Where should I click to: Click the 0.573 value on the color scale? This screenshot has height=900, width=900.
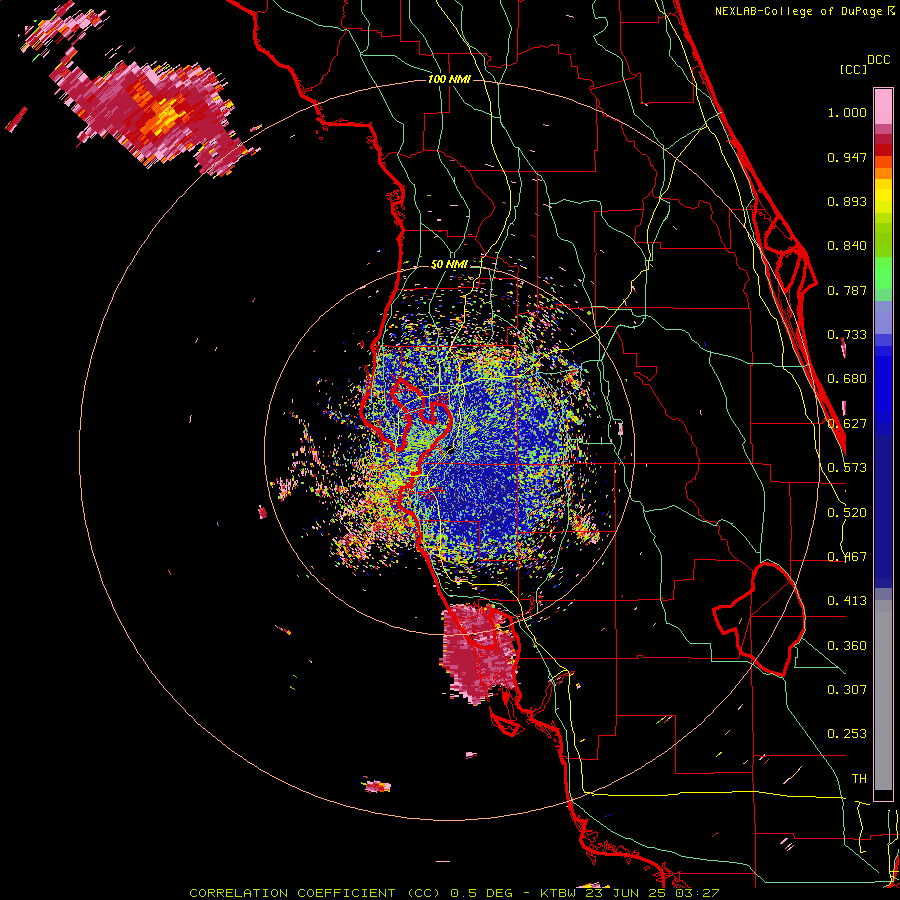pos(847,468)
